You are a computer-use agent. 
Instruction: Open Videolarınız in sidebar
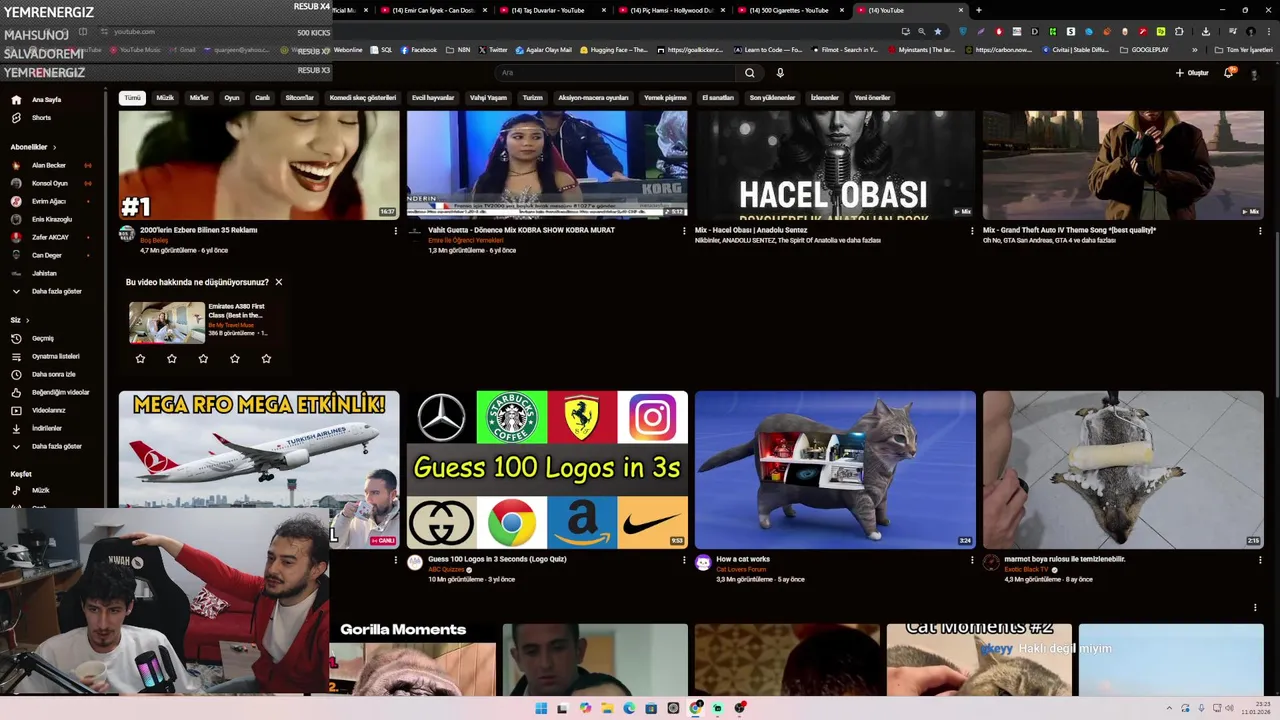tap(48, 410)
